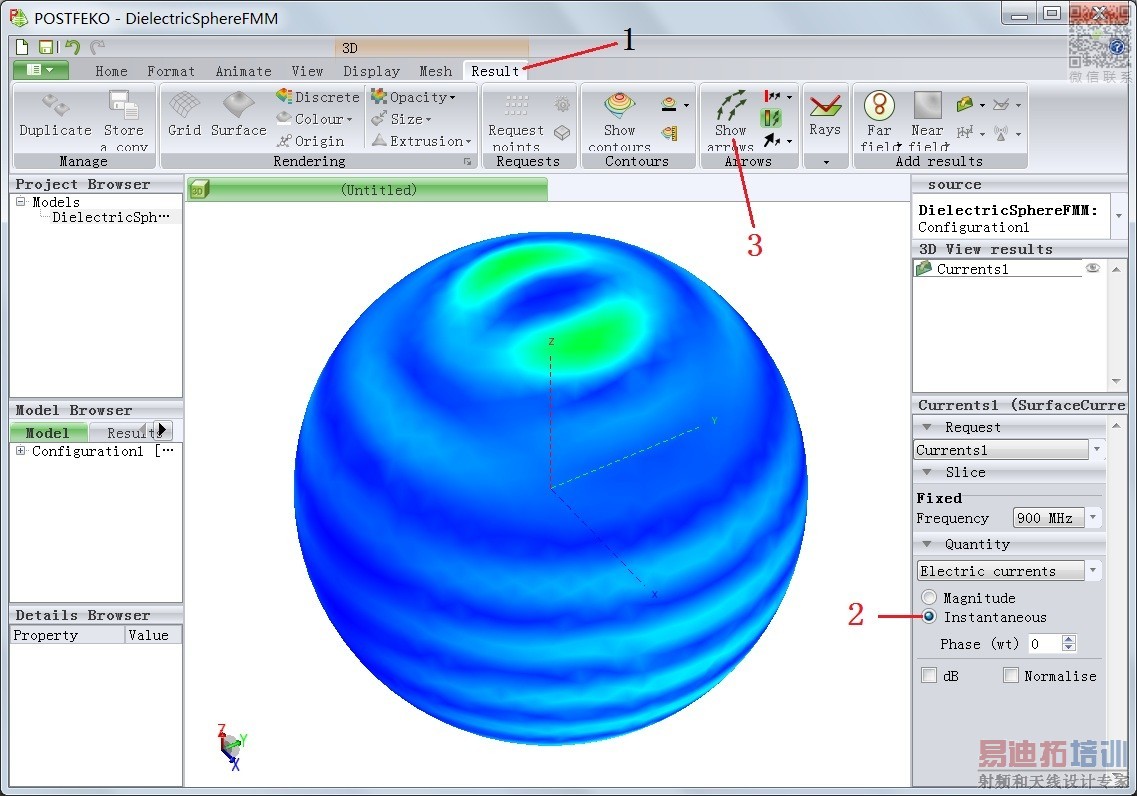Open the Colour dropdown in Rendering
This screenshot has width=1137, height=796.
pyautogui.click(x=315, y=119)
